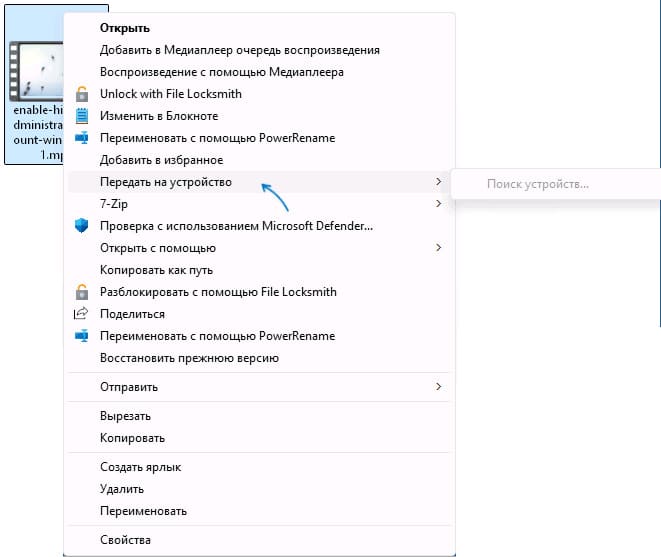Click the share icon next to Поделиться
The image size is (661, 557).
[x=81, y=313]
